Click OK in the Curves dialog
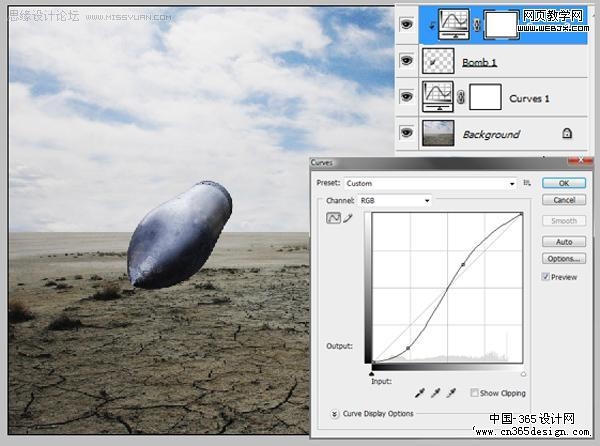The image size is (600, 446). [x=564, y=183]
